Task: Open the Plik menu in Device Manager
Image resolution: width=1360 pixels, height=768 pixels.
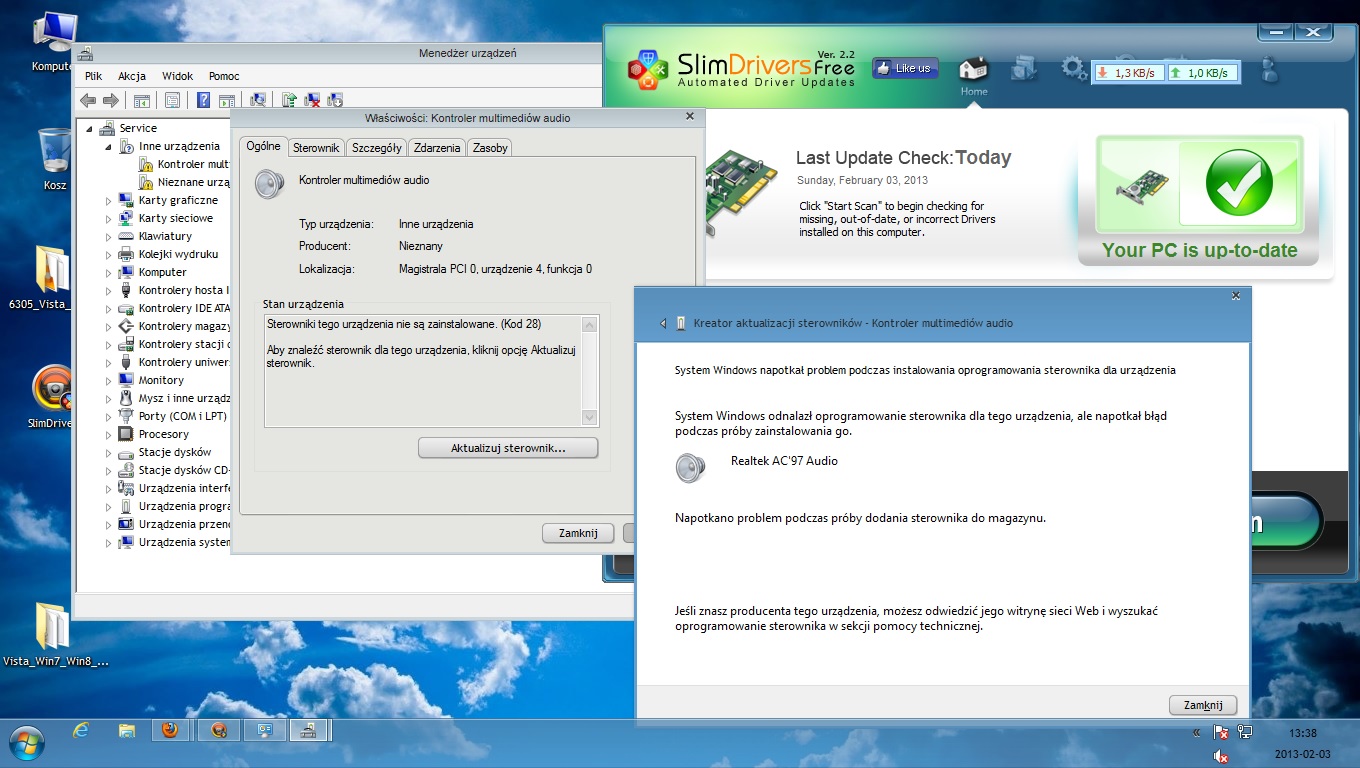Action: pos(94,76)
